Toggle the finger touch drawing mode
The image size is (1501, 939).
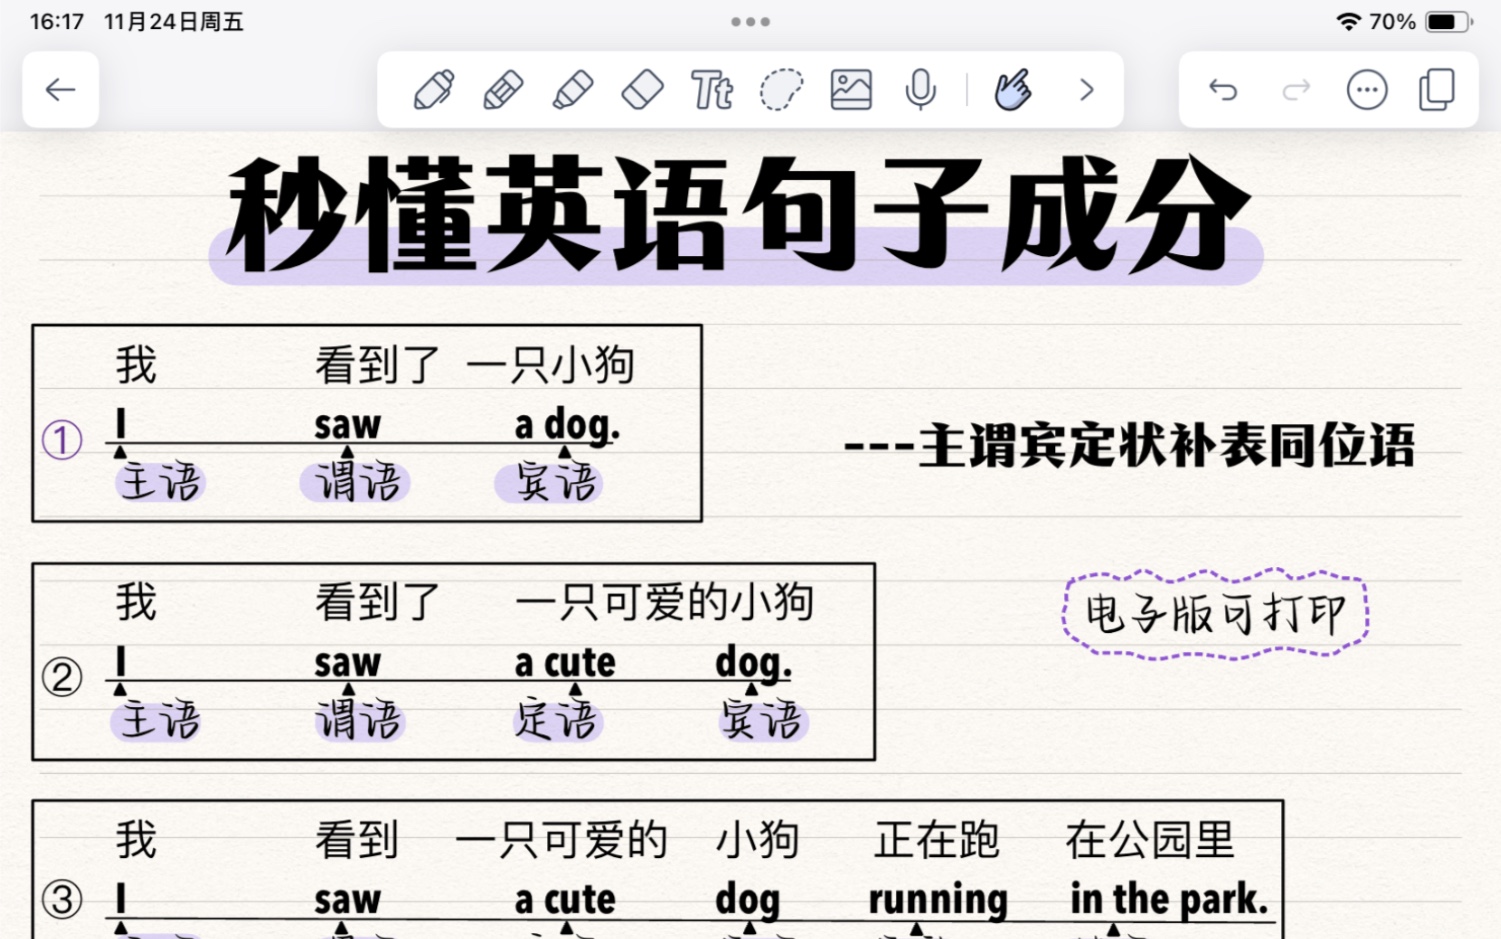1013,90
